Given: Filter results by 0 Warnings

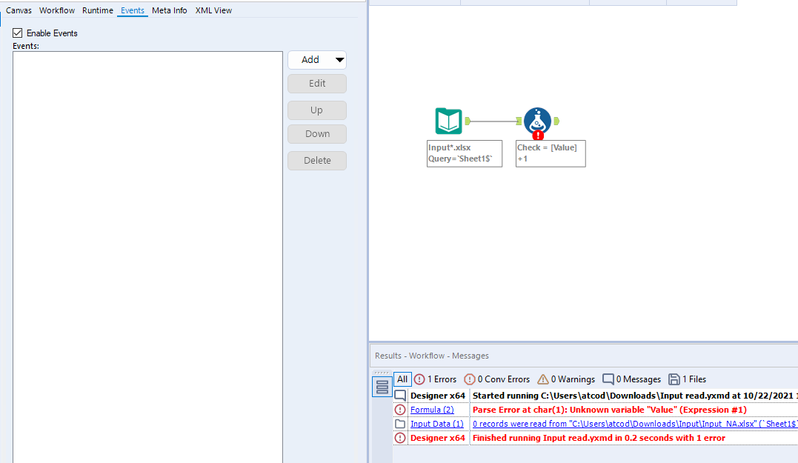Looking at the screenshot, I should pyautogui.click(x=566, y=379).
